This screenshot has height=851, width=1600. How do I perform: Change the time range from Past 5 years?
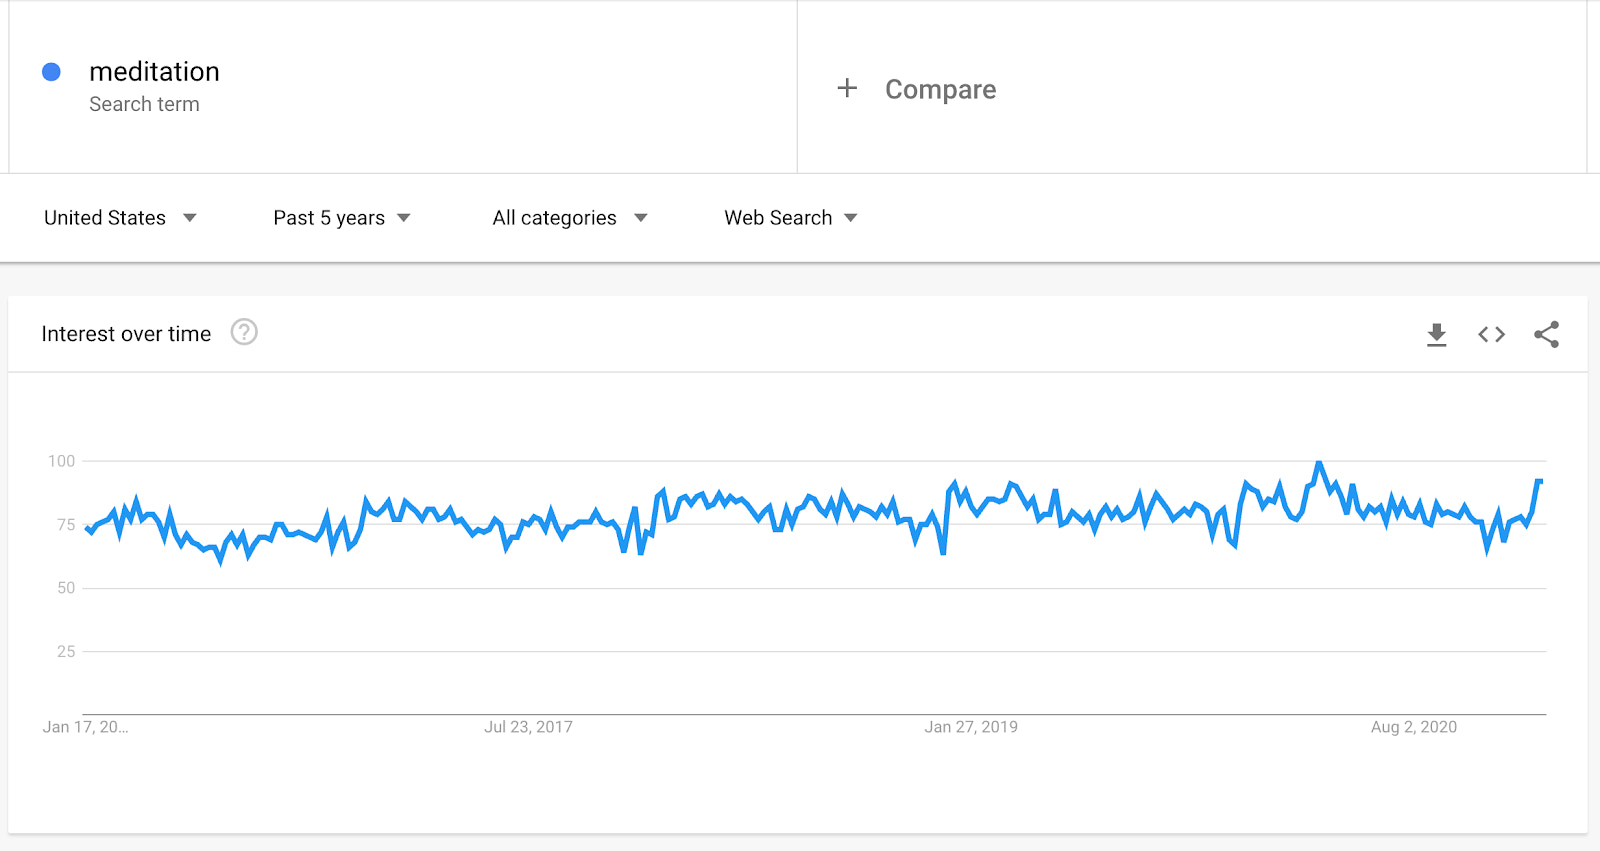[x=330, y=217]
